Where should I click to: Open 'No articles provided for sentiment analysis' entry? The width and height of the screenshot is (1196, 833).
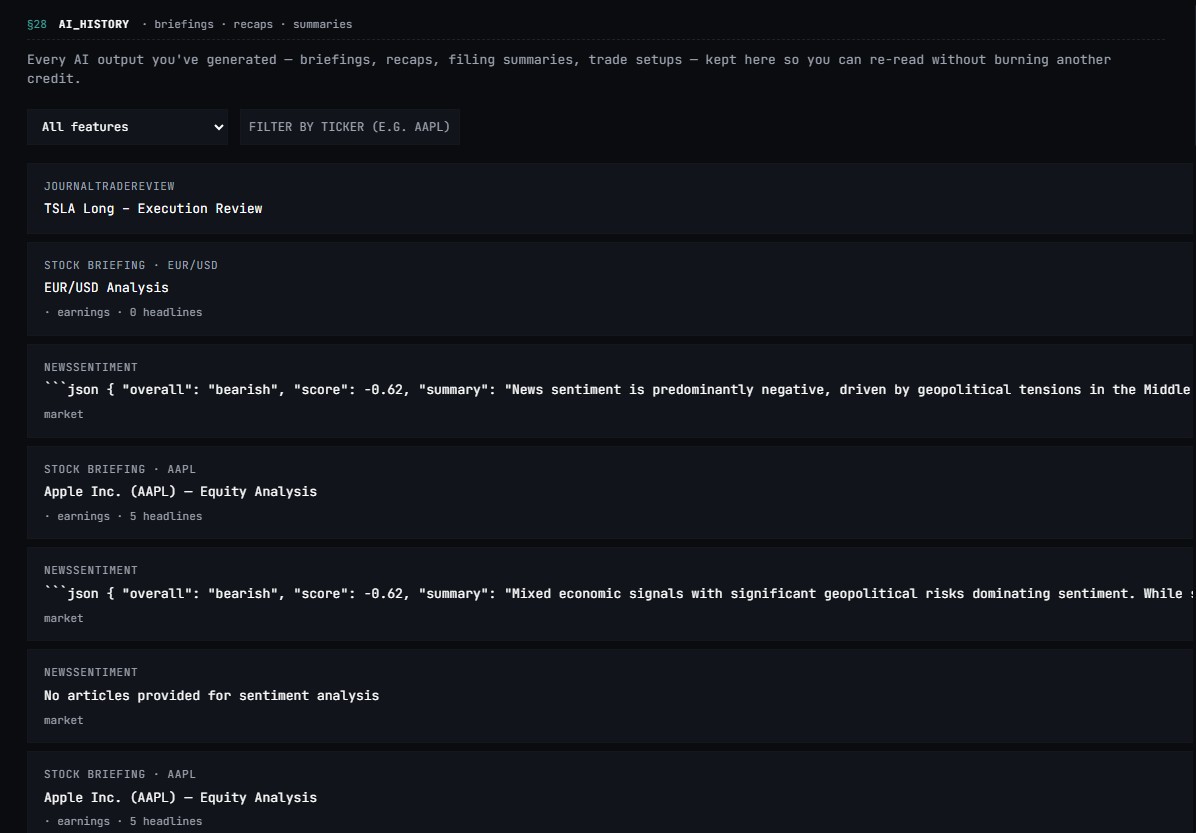(x=610, y=696)
